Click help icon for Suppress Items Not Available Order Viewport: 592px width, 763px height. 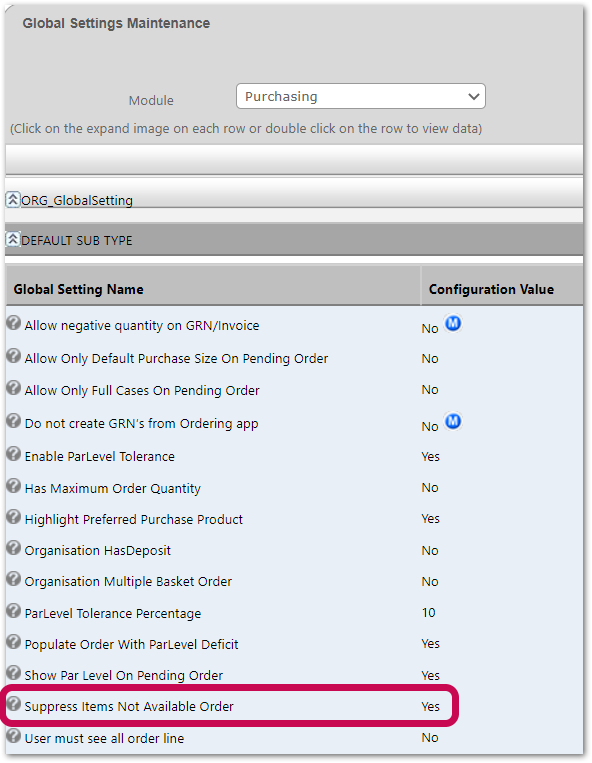[14, 704]
